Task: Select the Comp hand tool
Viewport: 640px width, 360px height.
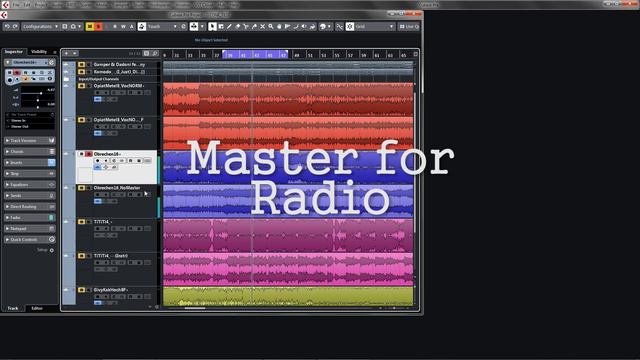Action: click(279, 27)
